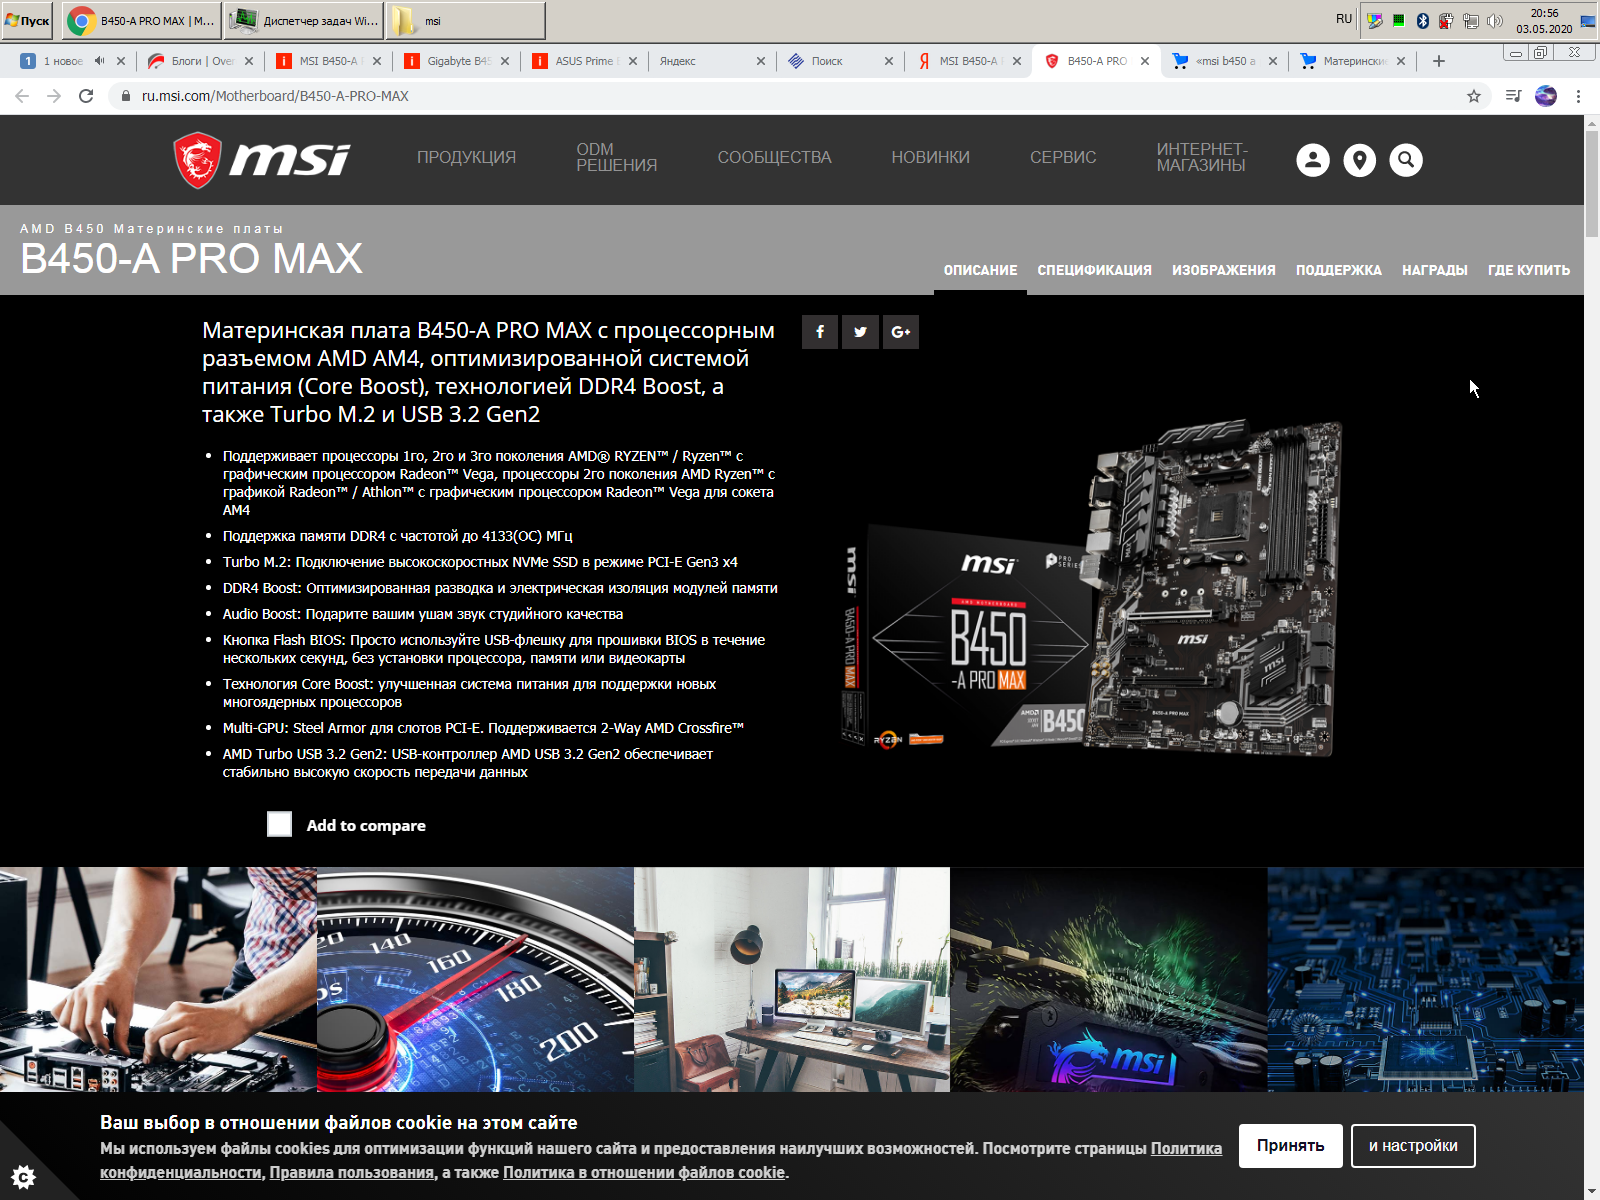The height and width of the screenshot is (1200, 1600).
Task: Share the page on Facebook
Action: coord(820,332)
